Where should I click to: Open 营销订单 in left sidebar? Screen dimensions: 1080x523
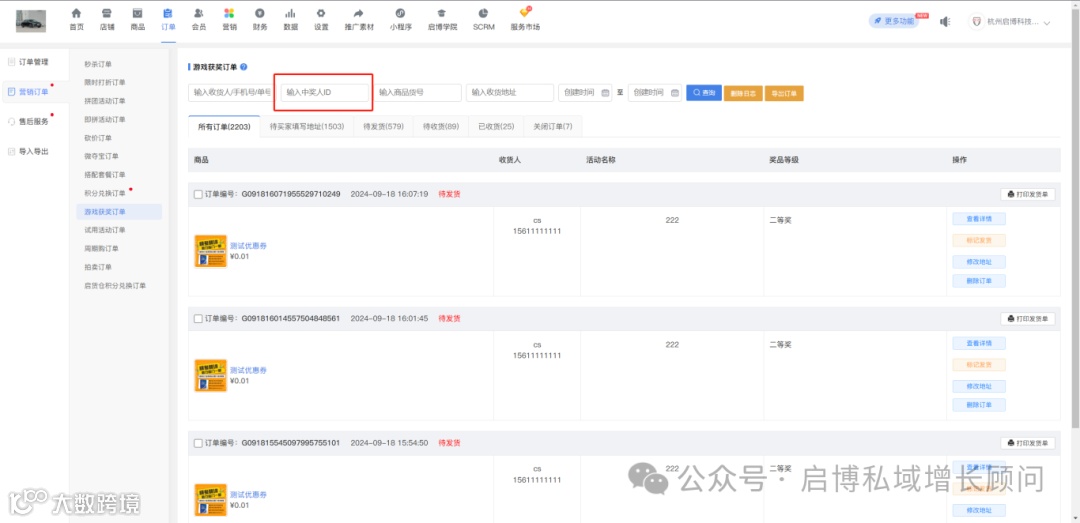[x=32, y=92]
